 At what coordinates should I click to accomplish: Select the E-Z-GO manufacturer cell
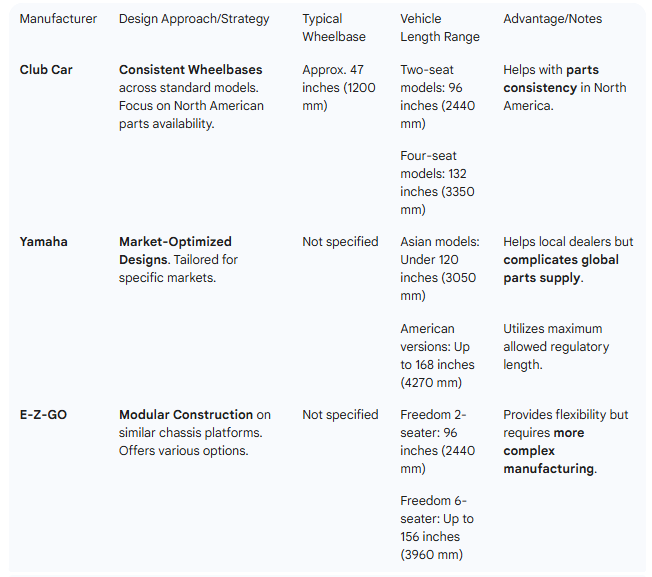pyautogui.click(x=43, y=414)
